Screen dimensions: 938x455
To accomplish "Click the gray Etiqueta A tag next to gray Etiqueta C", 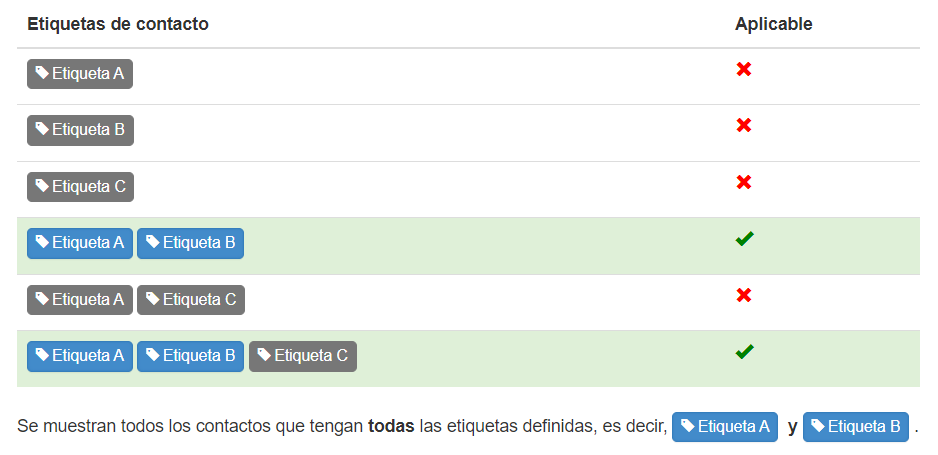I will [80, 300].
